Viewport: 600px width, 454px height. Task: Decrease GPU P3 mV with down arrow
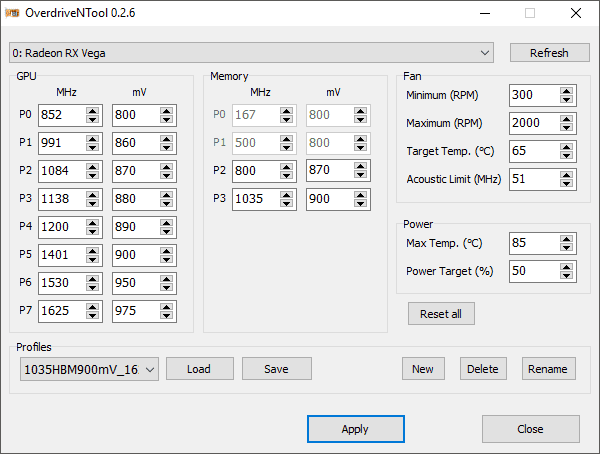pyautogui.click(x=166, y=203)
